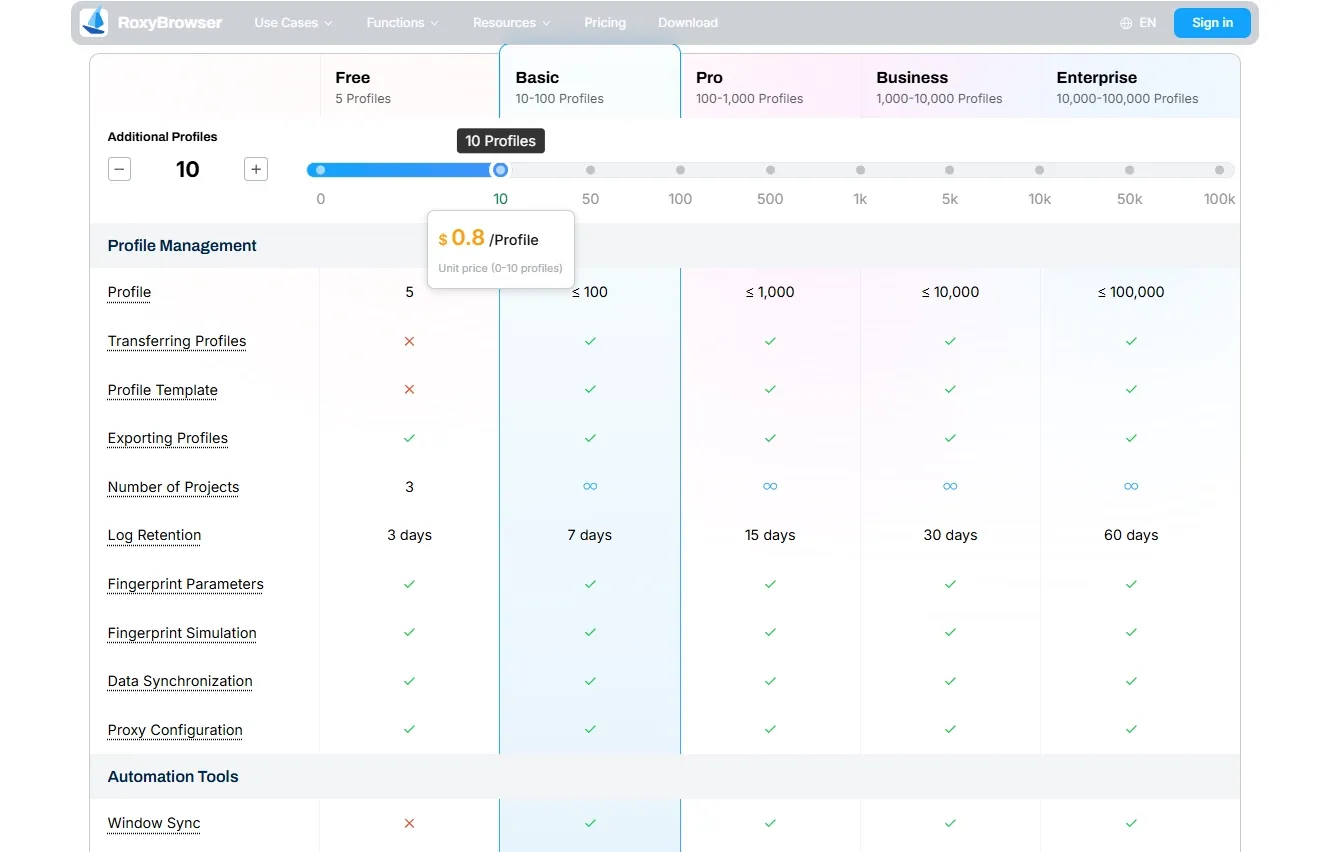Set the slider to 500 profiles
Screen dimensions: 1329x852
pos(770,170)
